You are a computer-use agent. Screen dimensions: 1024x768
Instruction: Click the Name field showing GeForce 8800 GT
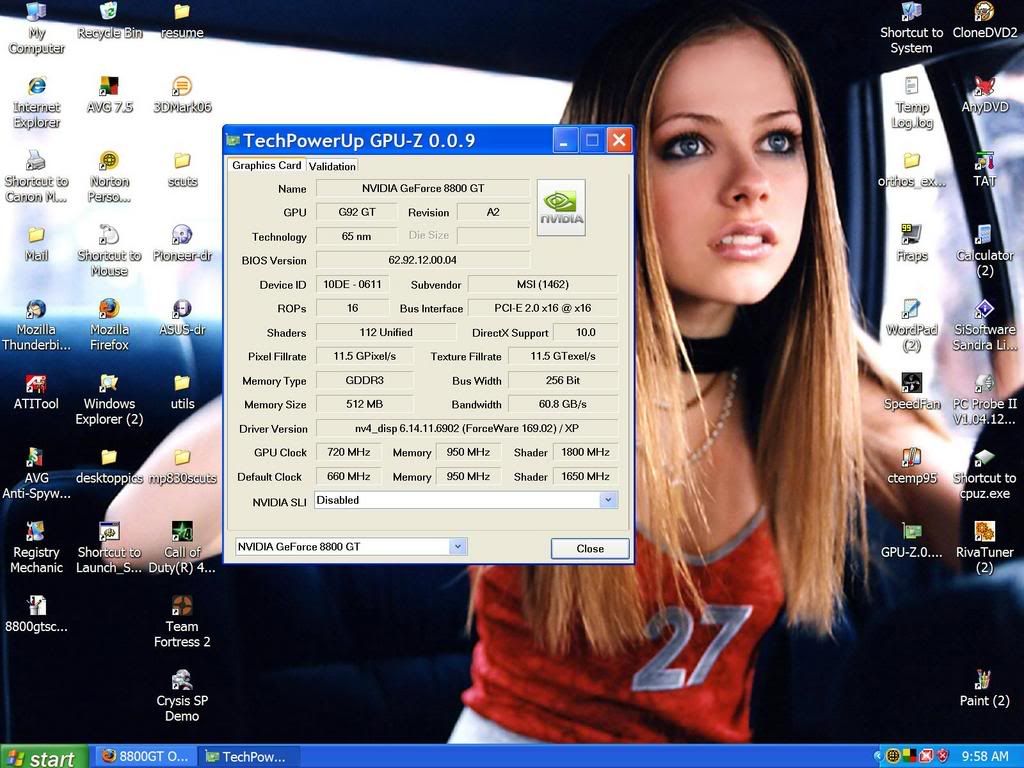point(423,188)
